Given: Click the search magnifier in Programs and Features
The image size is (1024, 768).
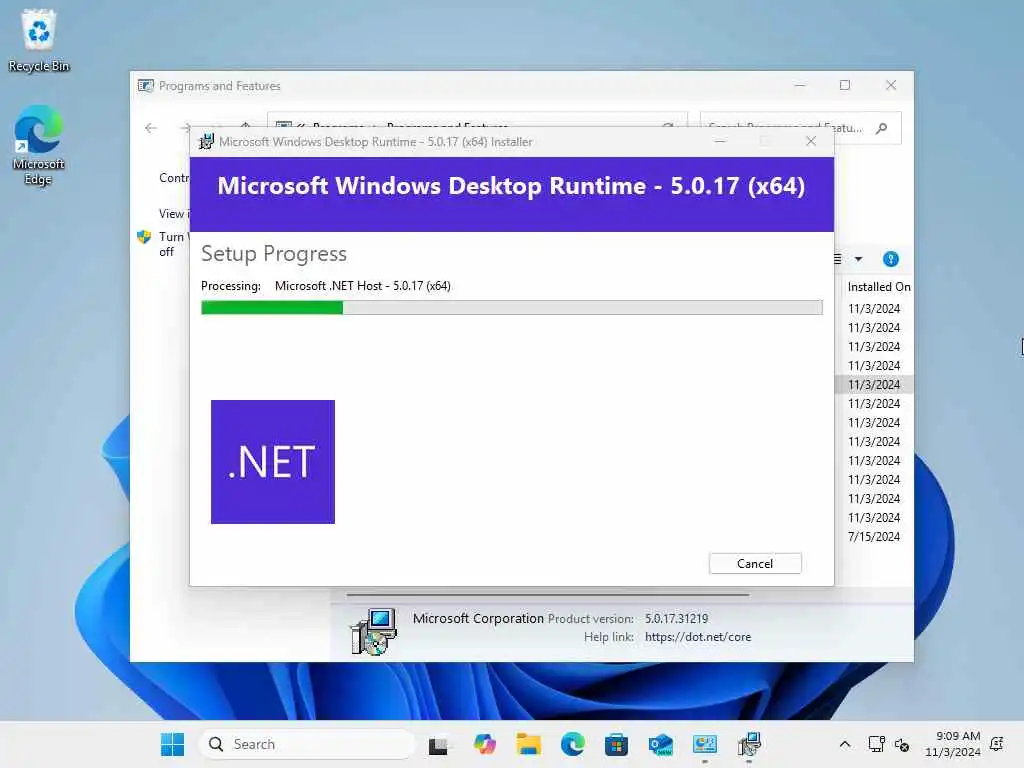Looking at the screenshot, I should pyautogui.click(x=882, y=128).
